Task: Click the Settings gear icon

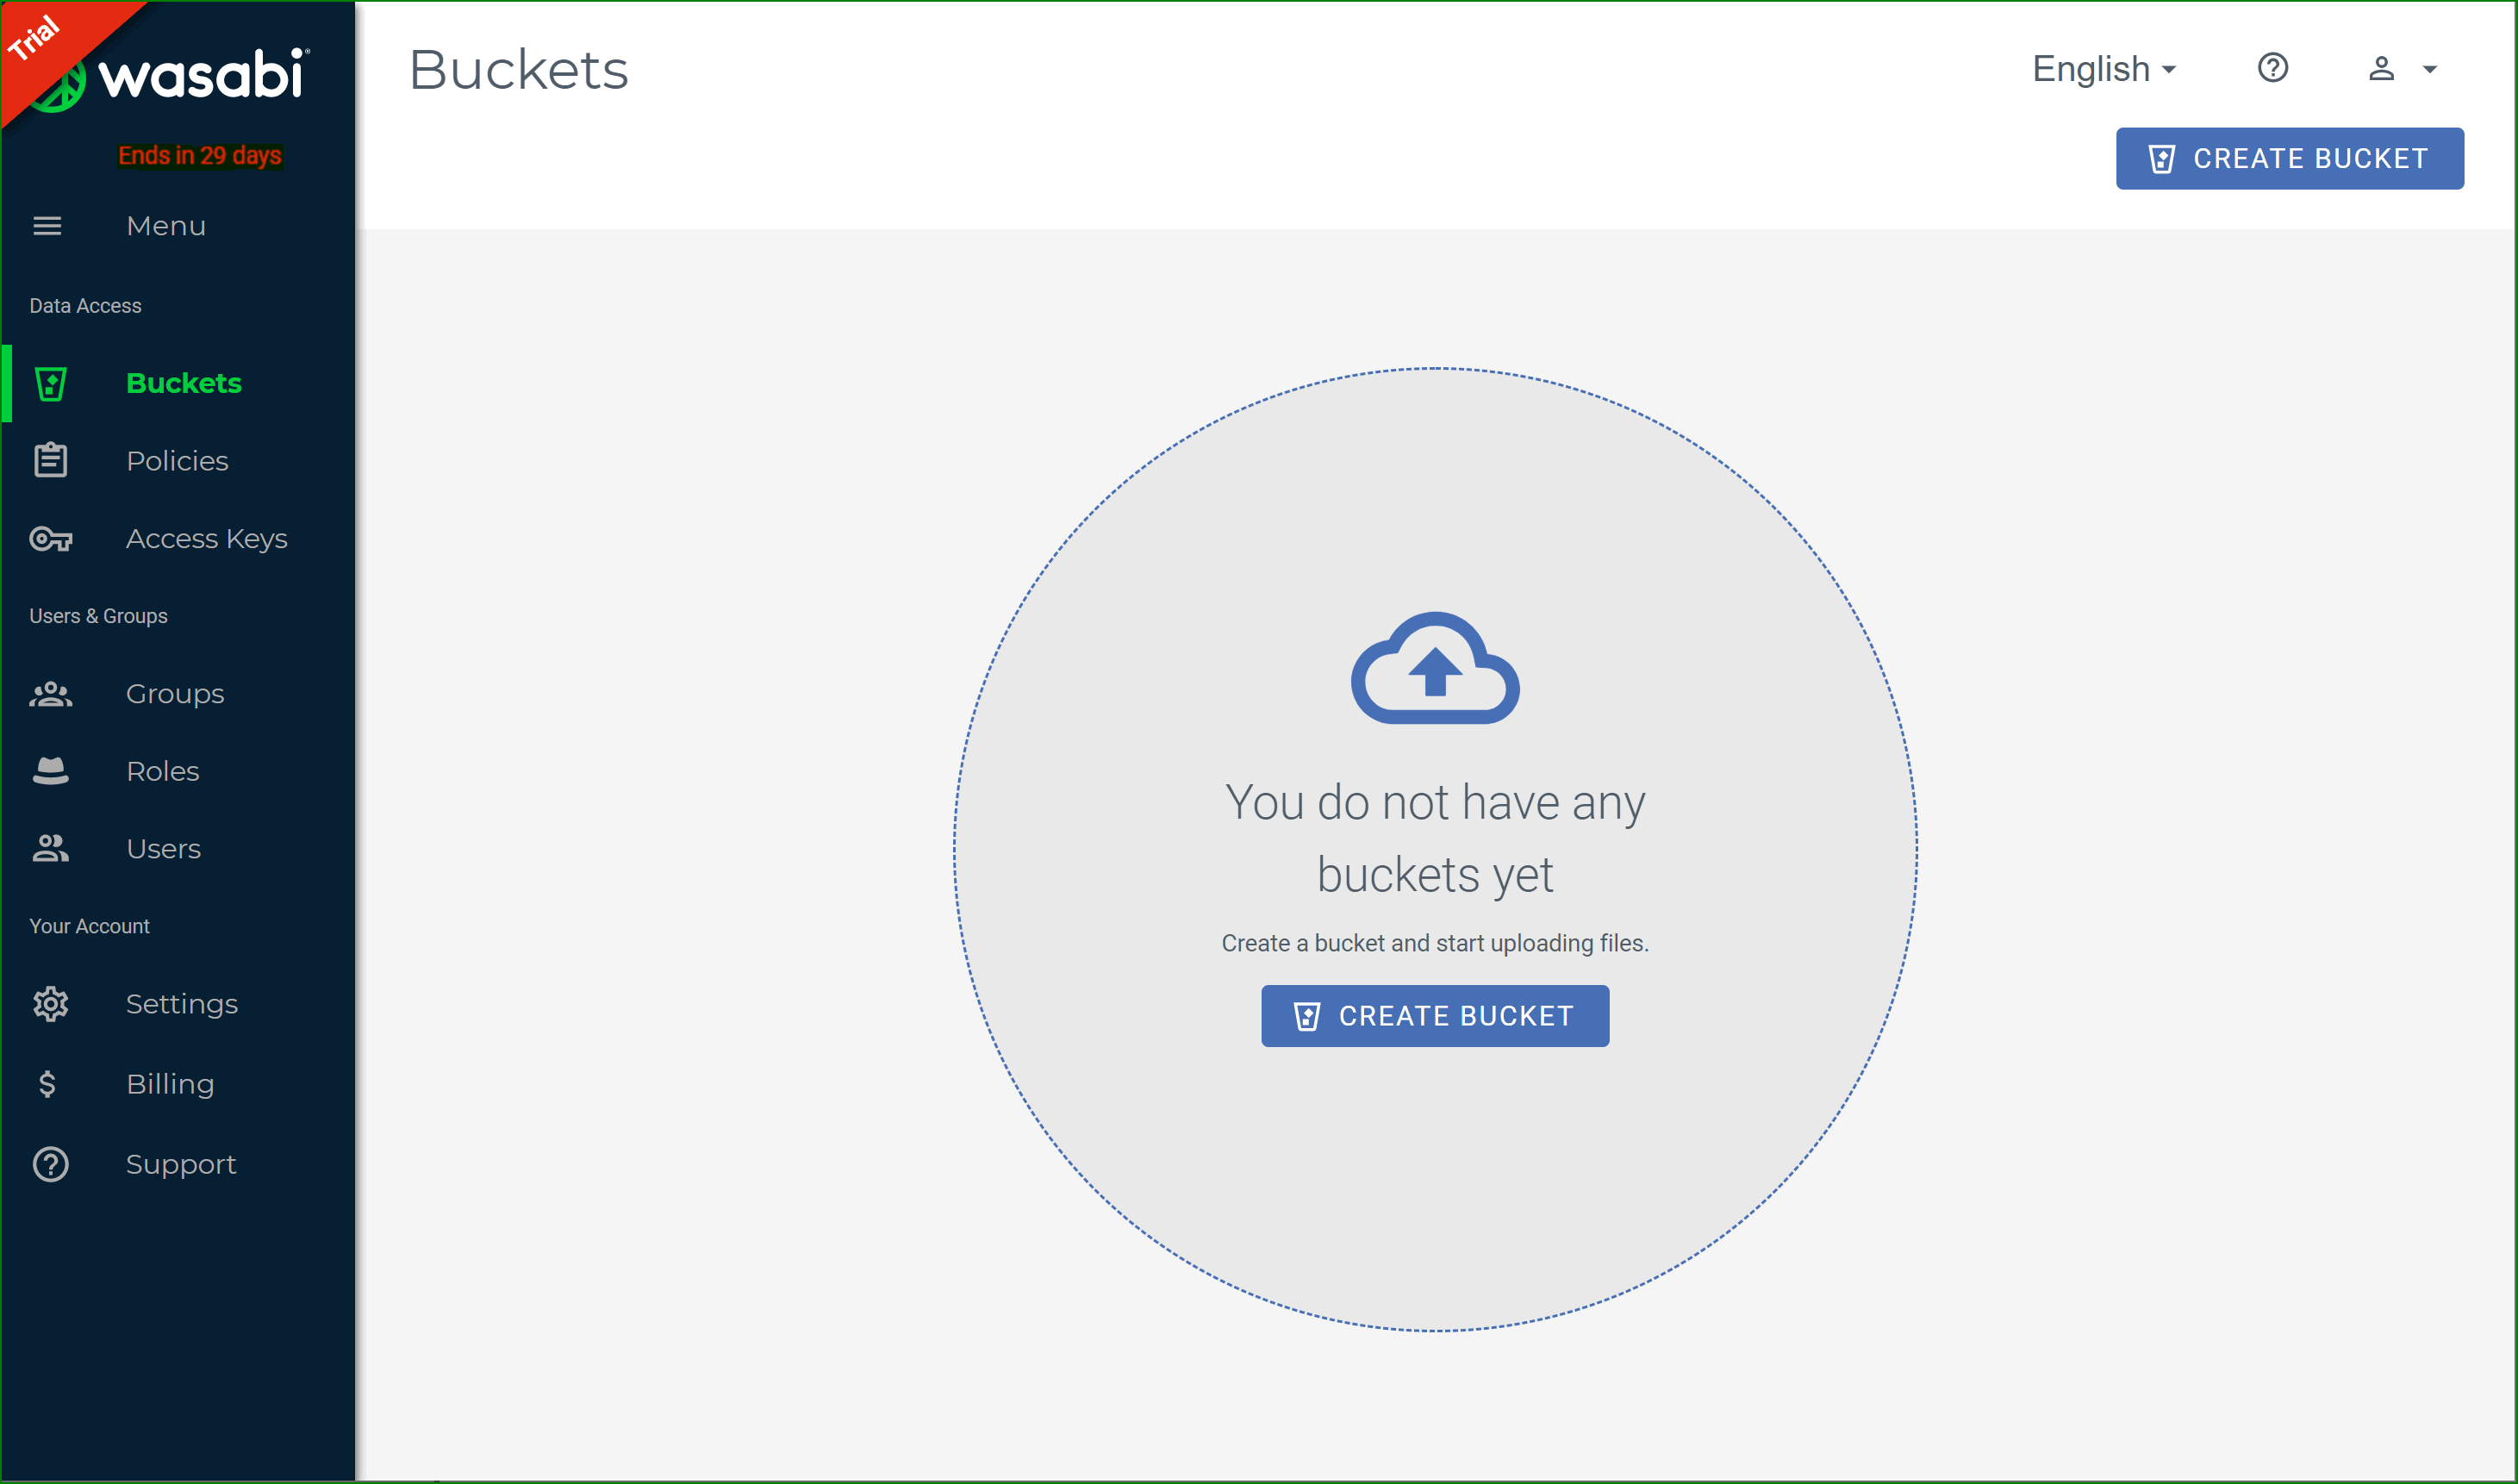Action: 50,1004
